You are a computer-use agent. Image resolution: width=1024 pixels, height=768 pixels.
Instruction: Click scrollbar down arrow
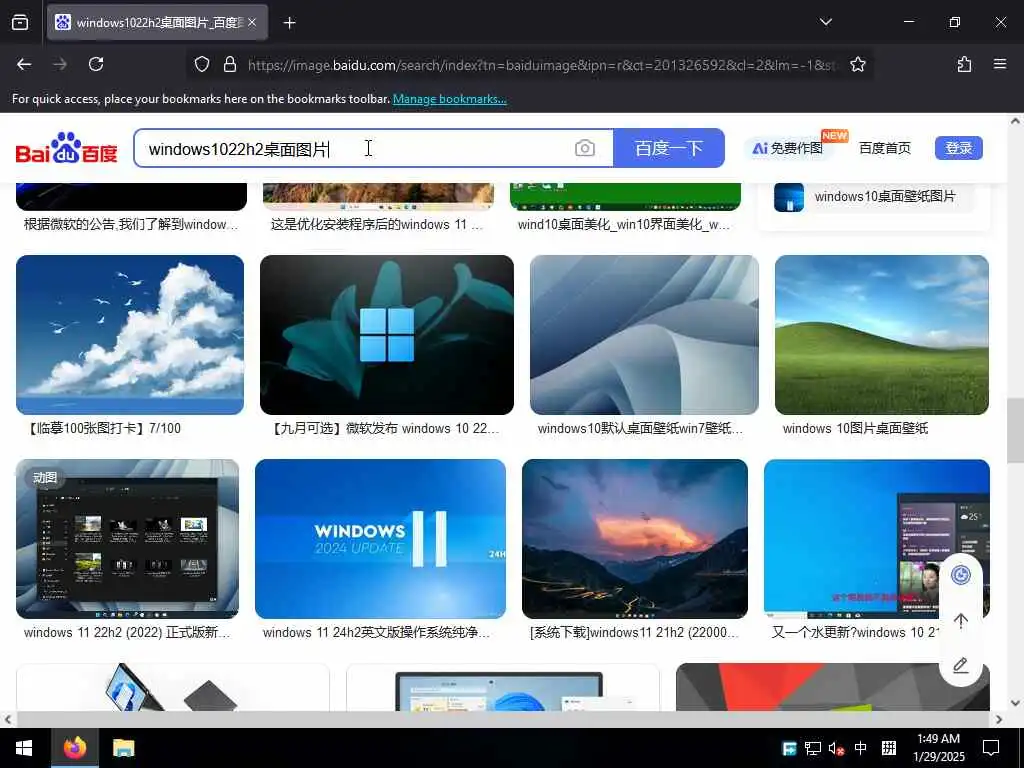pos(1015,703)
